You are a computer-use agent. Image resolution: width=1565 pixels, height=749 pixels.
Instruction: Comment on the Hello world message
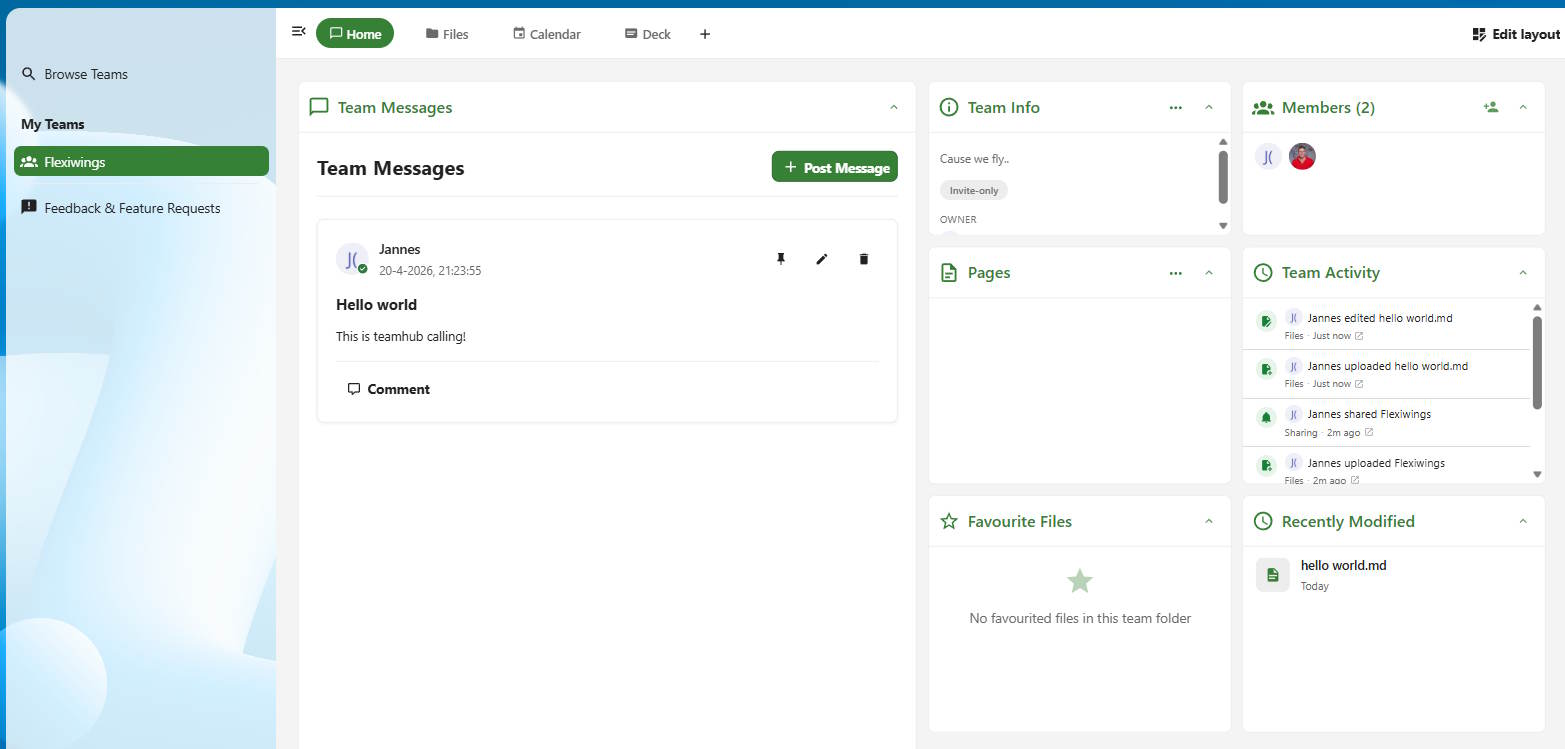tap(389, 389)
